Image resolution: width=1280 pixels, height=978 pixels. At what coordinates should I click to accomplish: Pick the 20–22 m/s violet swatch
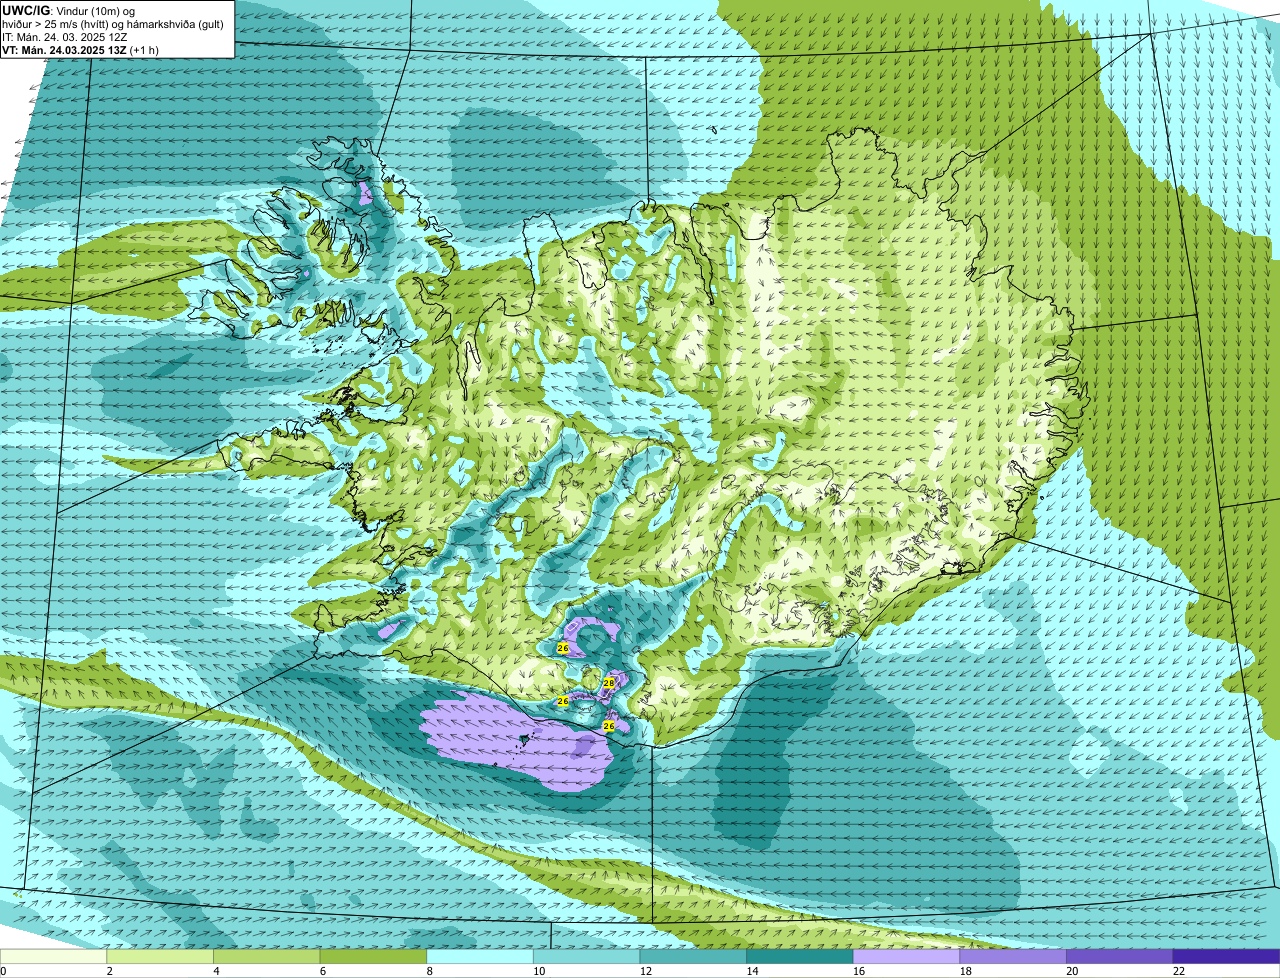(1120, 957)
